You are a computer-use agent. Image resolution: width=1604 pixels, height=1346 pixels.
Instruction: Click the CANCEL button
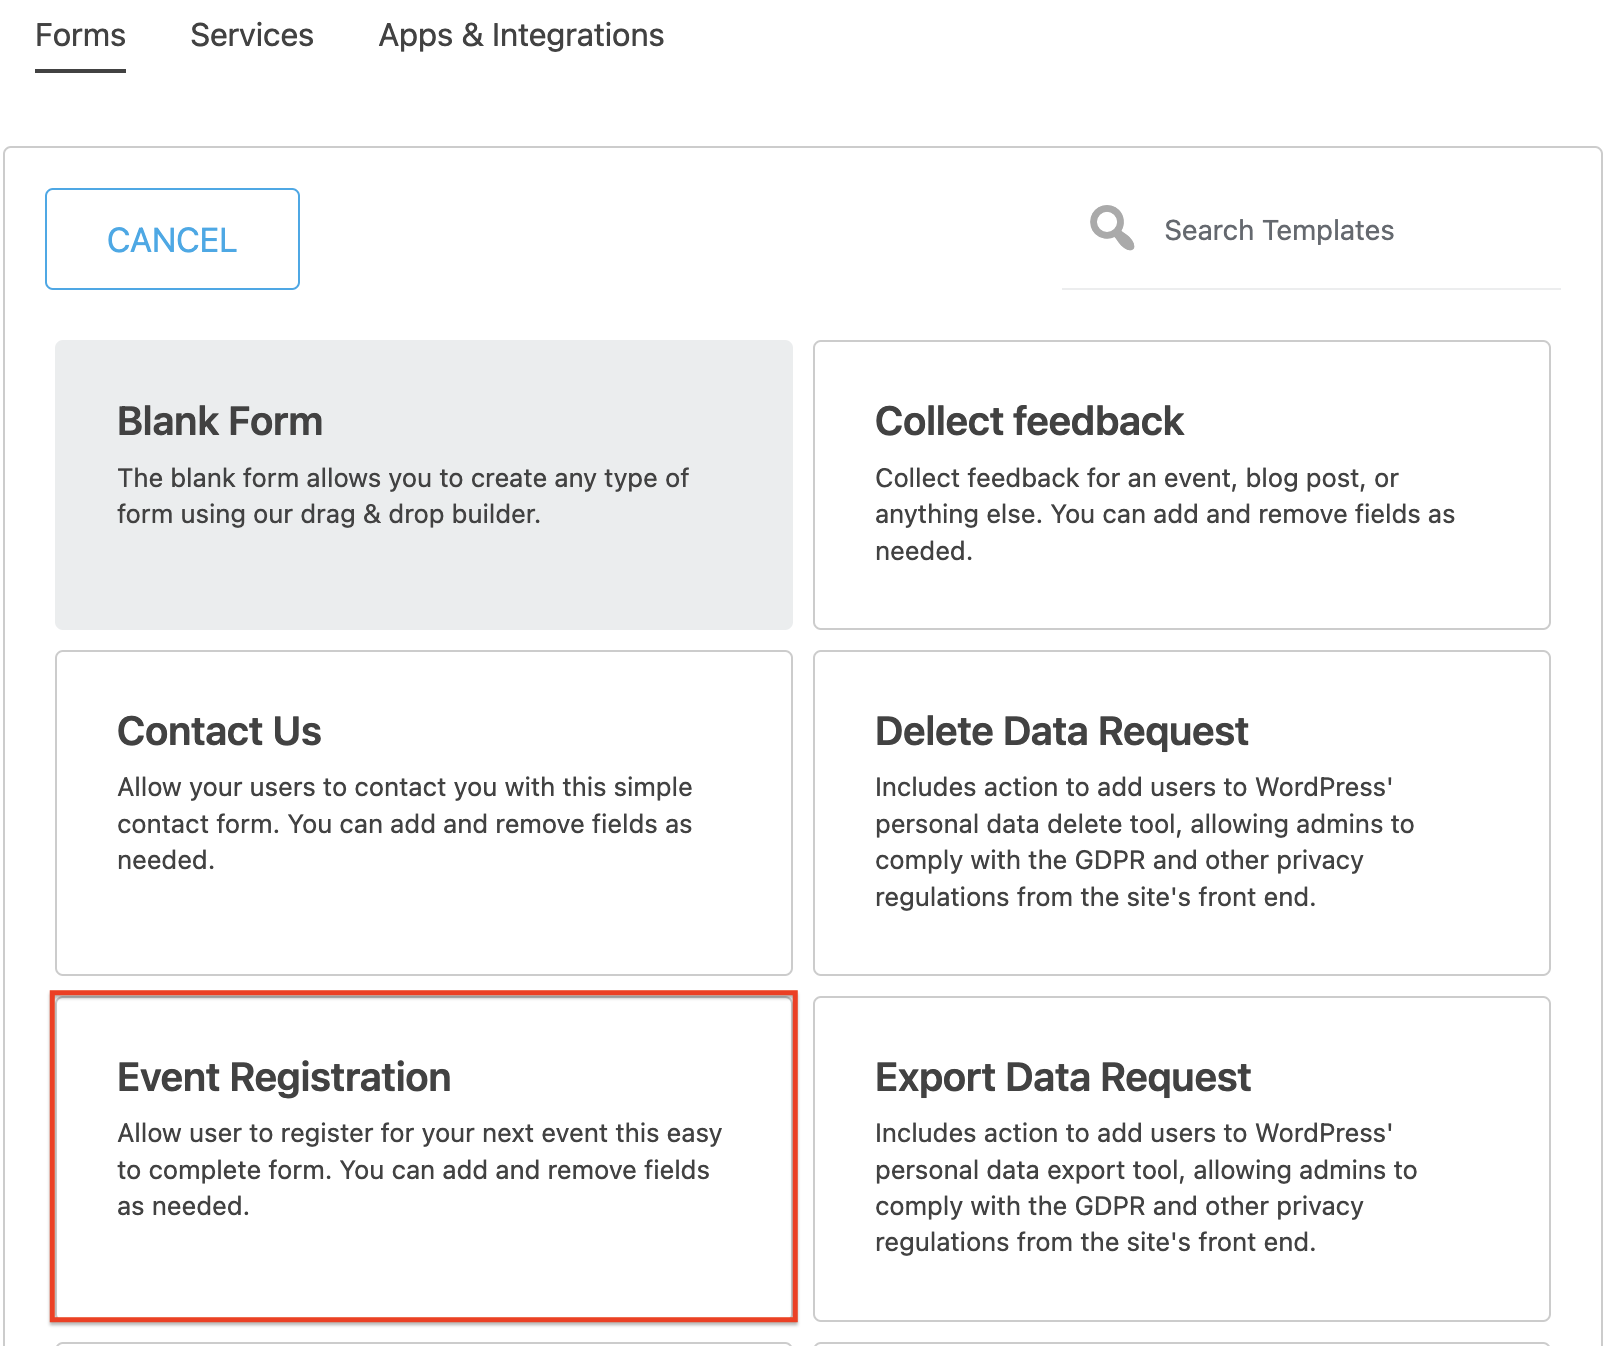coord(171,238)
